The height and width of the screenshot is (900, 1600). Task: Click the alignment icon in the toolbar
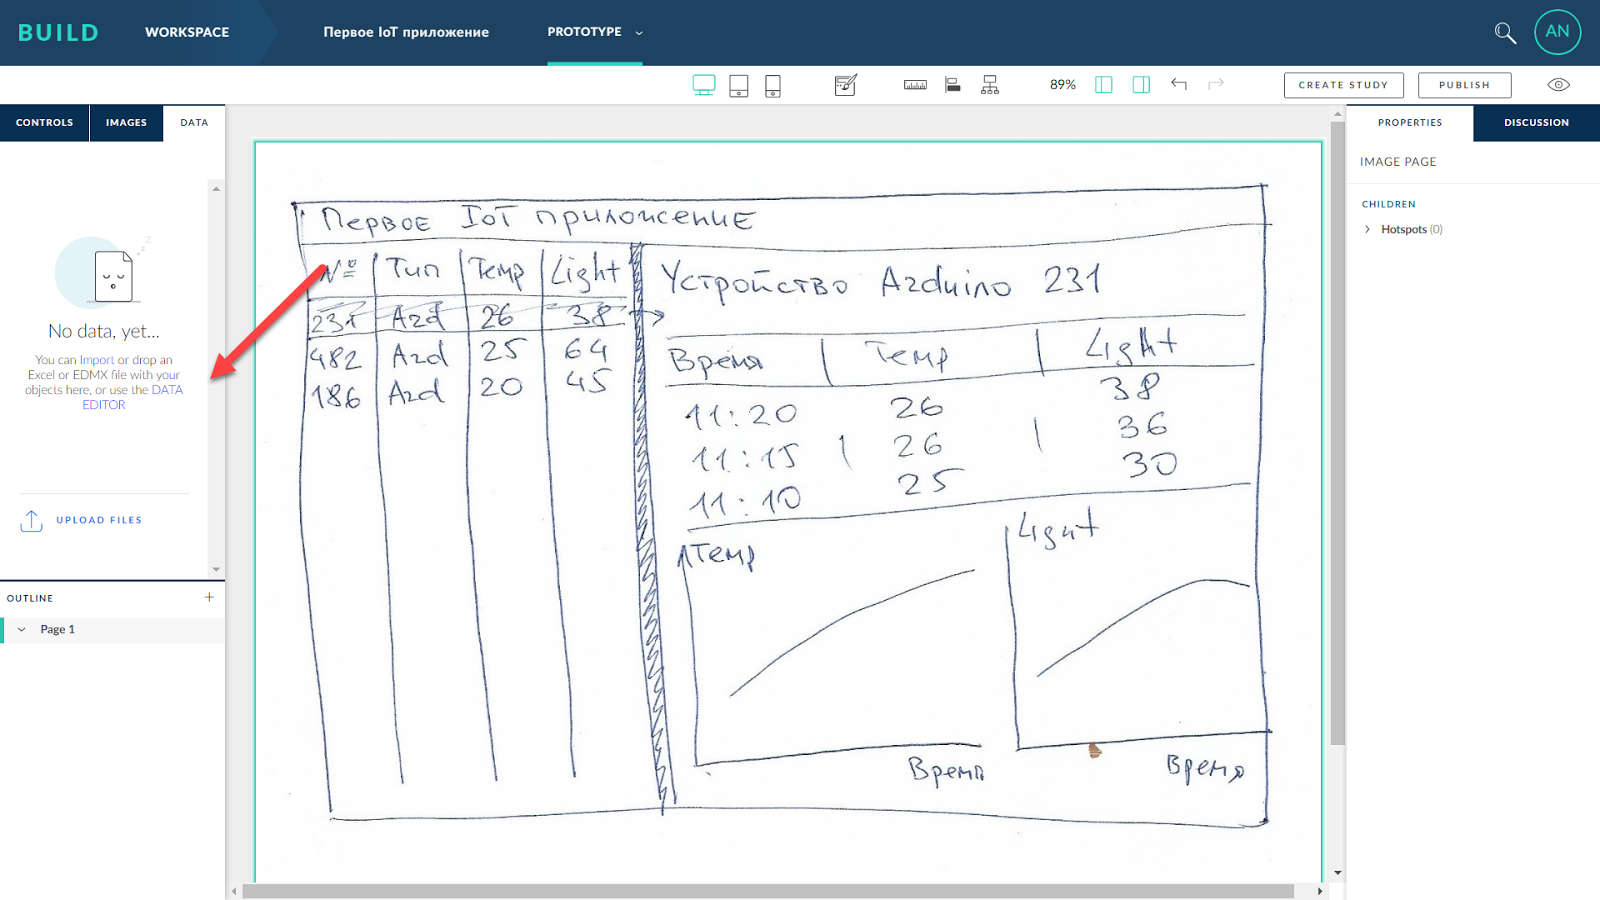(952, 85)
